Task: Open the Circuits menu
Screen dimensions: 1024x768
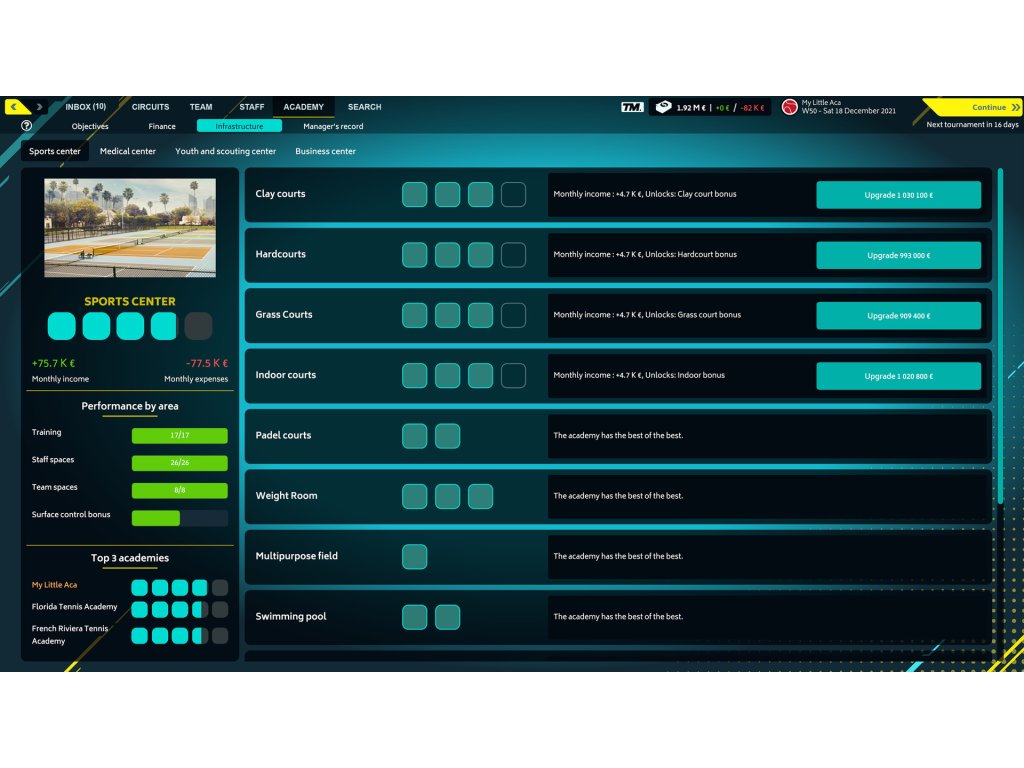Action: click(150, 106)
